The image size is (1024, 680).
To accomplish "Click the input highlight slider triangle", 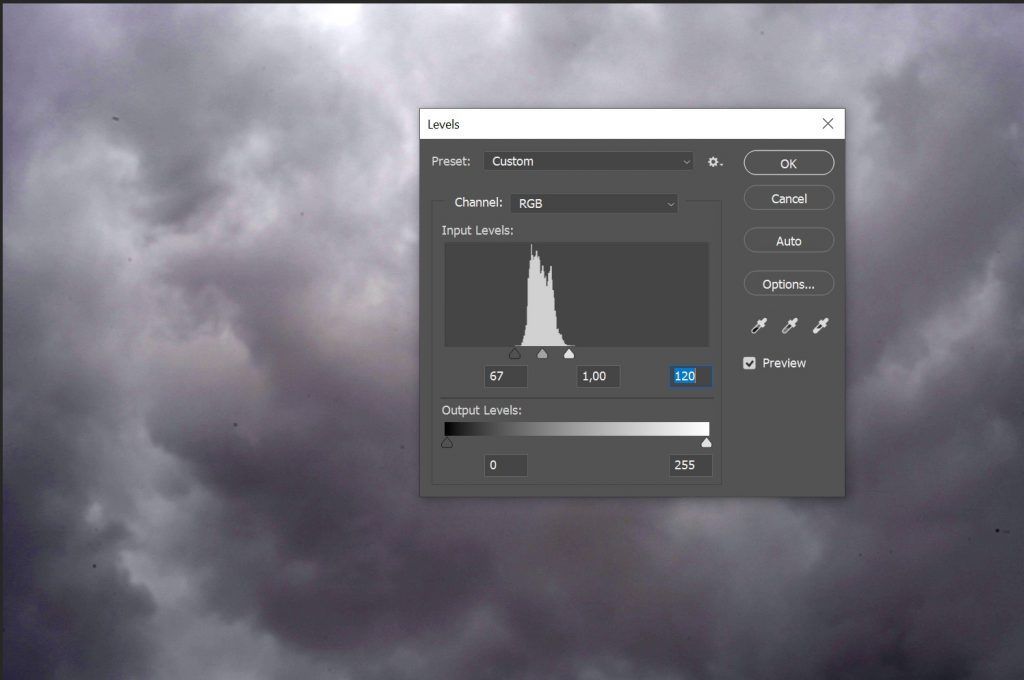I will click(x=569, y=353).
